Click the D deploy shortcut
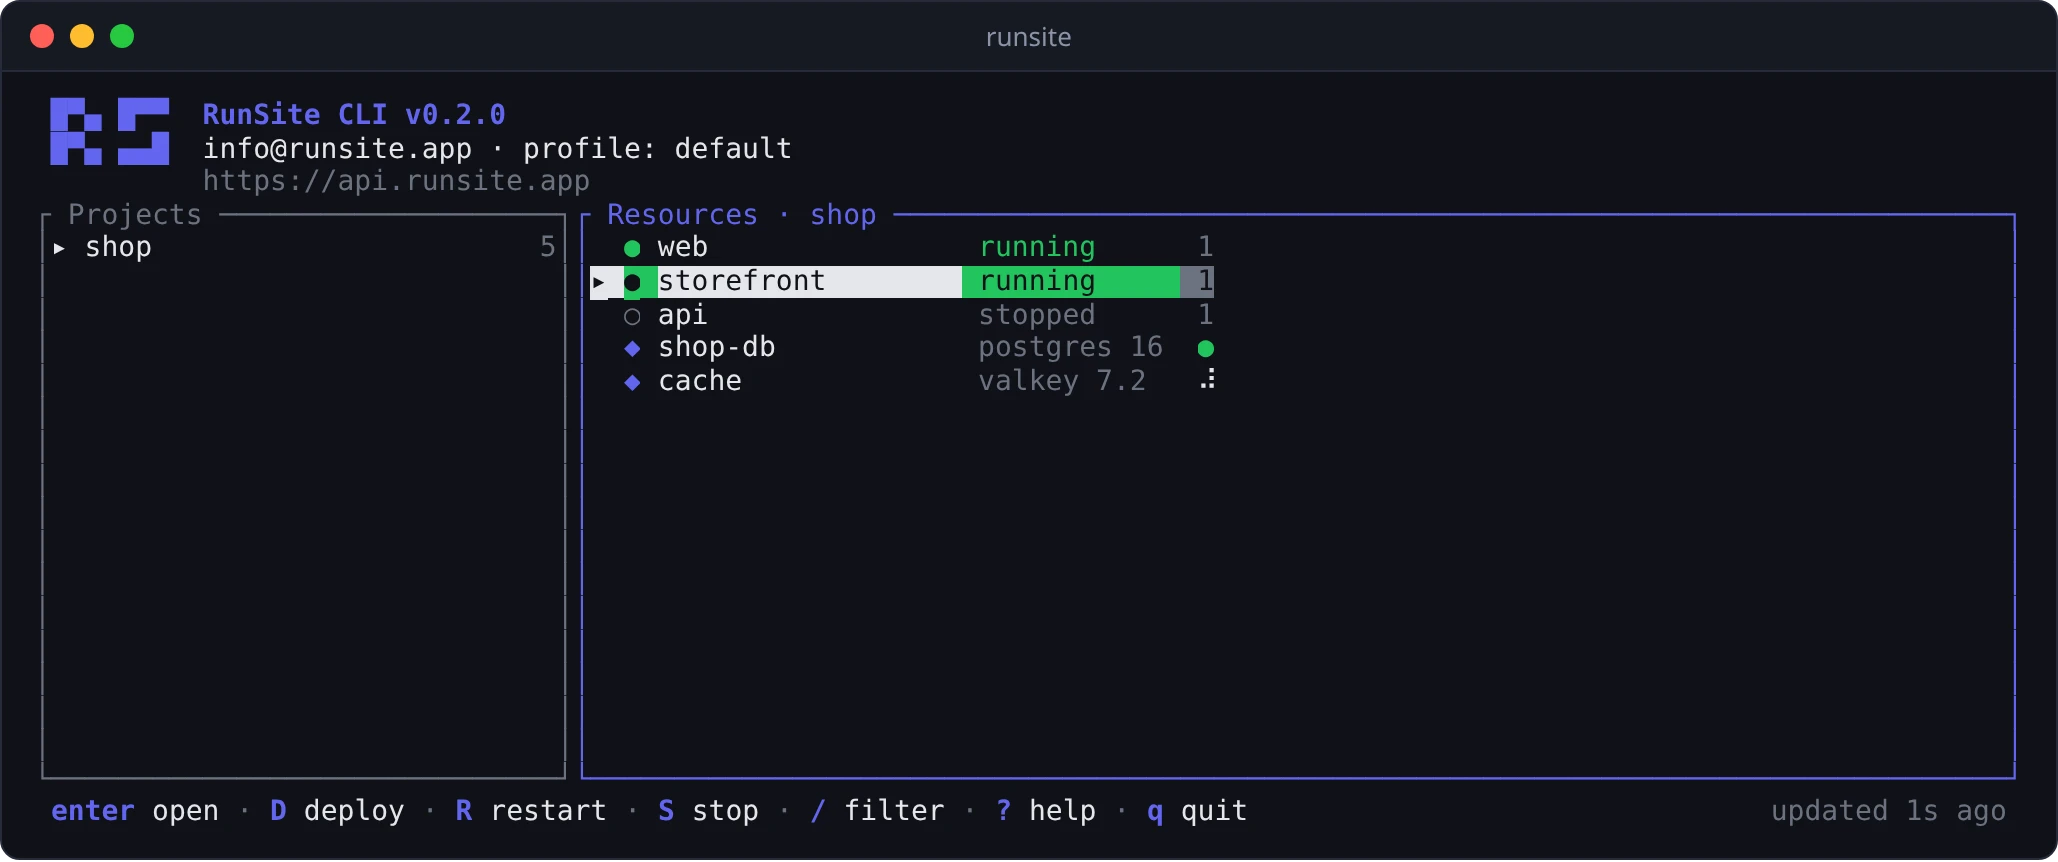The width and height of the screenshot is (2058, 862). (337, 810)
